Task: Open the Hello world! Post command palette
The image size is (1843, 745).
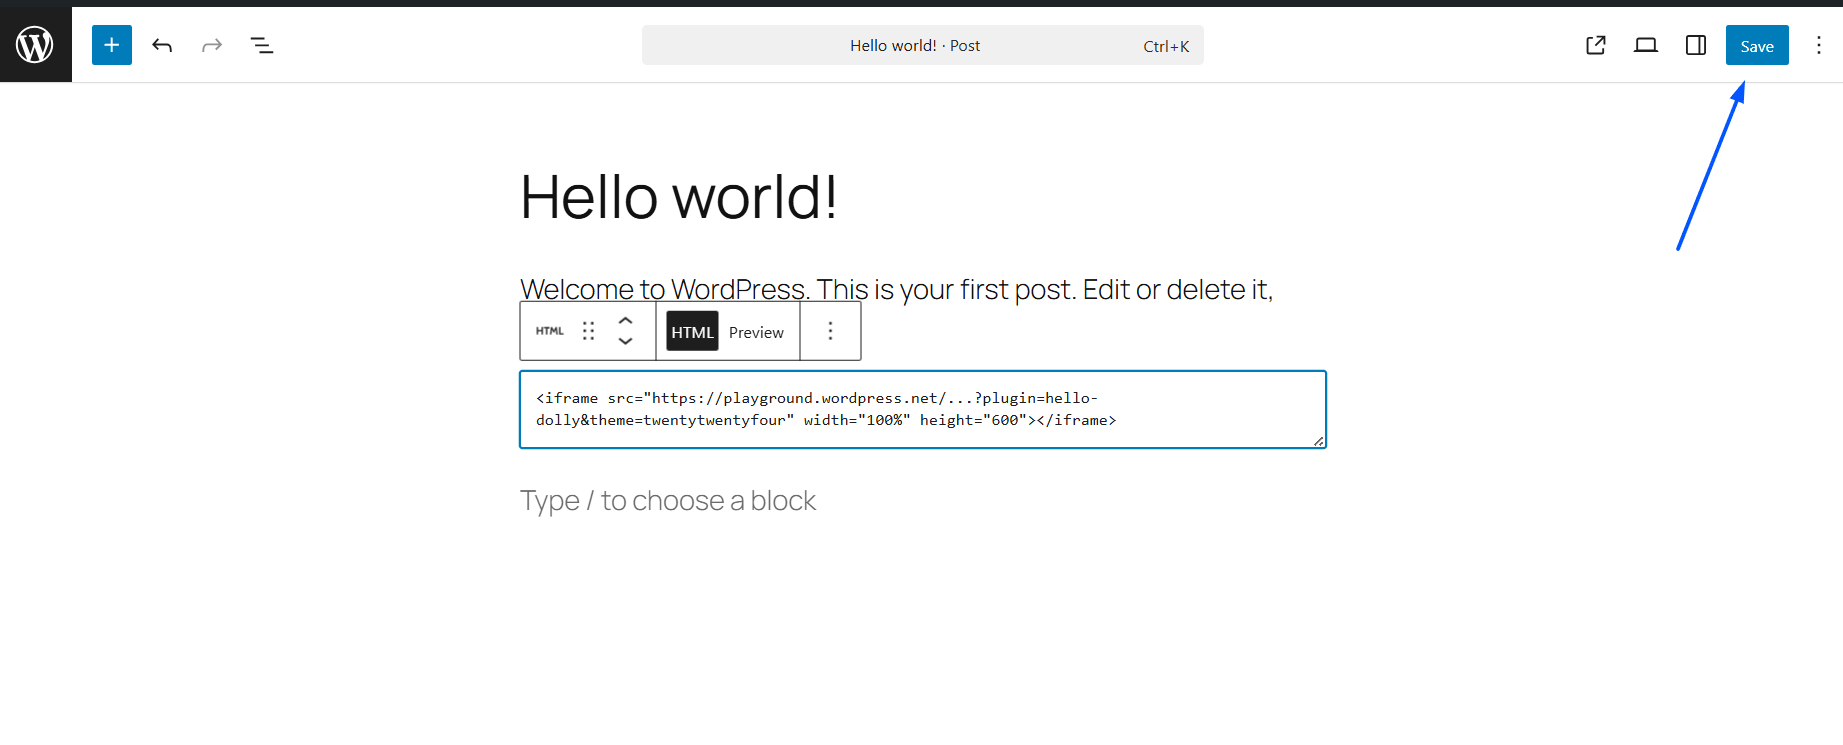Action: click(922, 45)
